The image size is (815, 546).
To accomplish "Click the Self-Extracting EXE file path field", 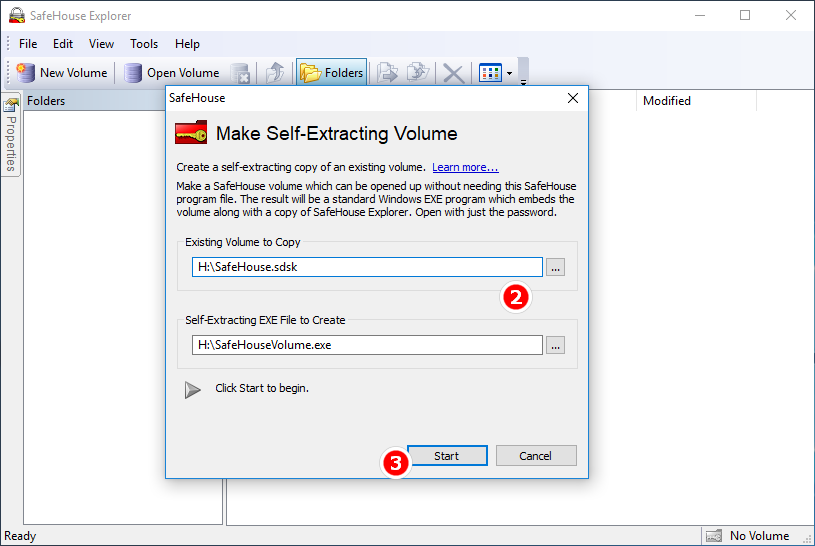I will point(366,345).
